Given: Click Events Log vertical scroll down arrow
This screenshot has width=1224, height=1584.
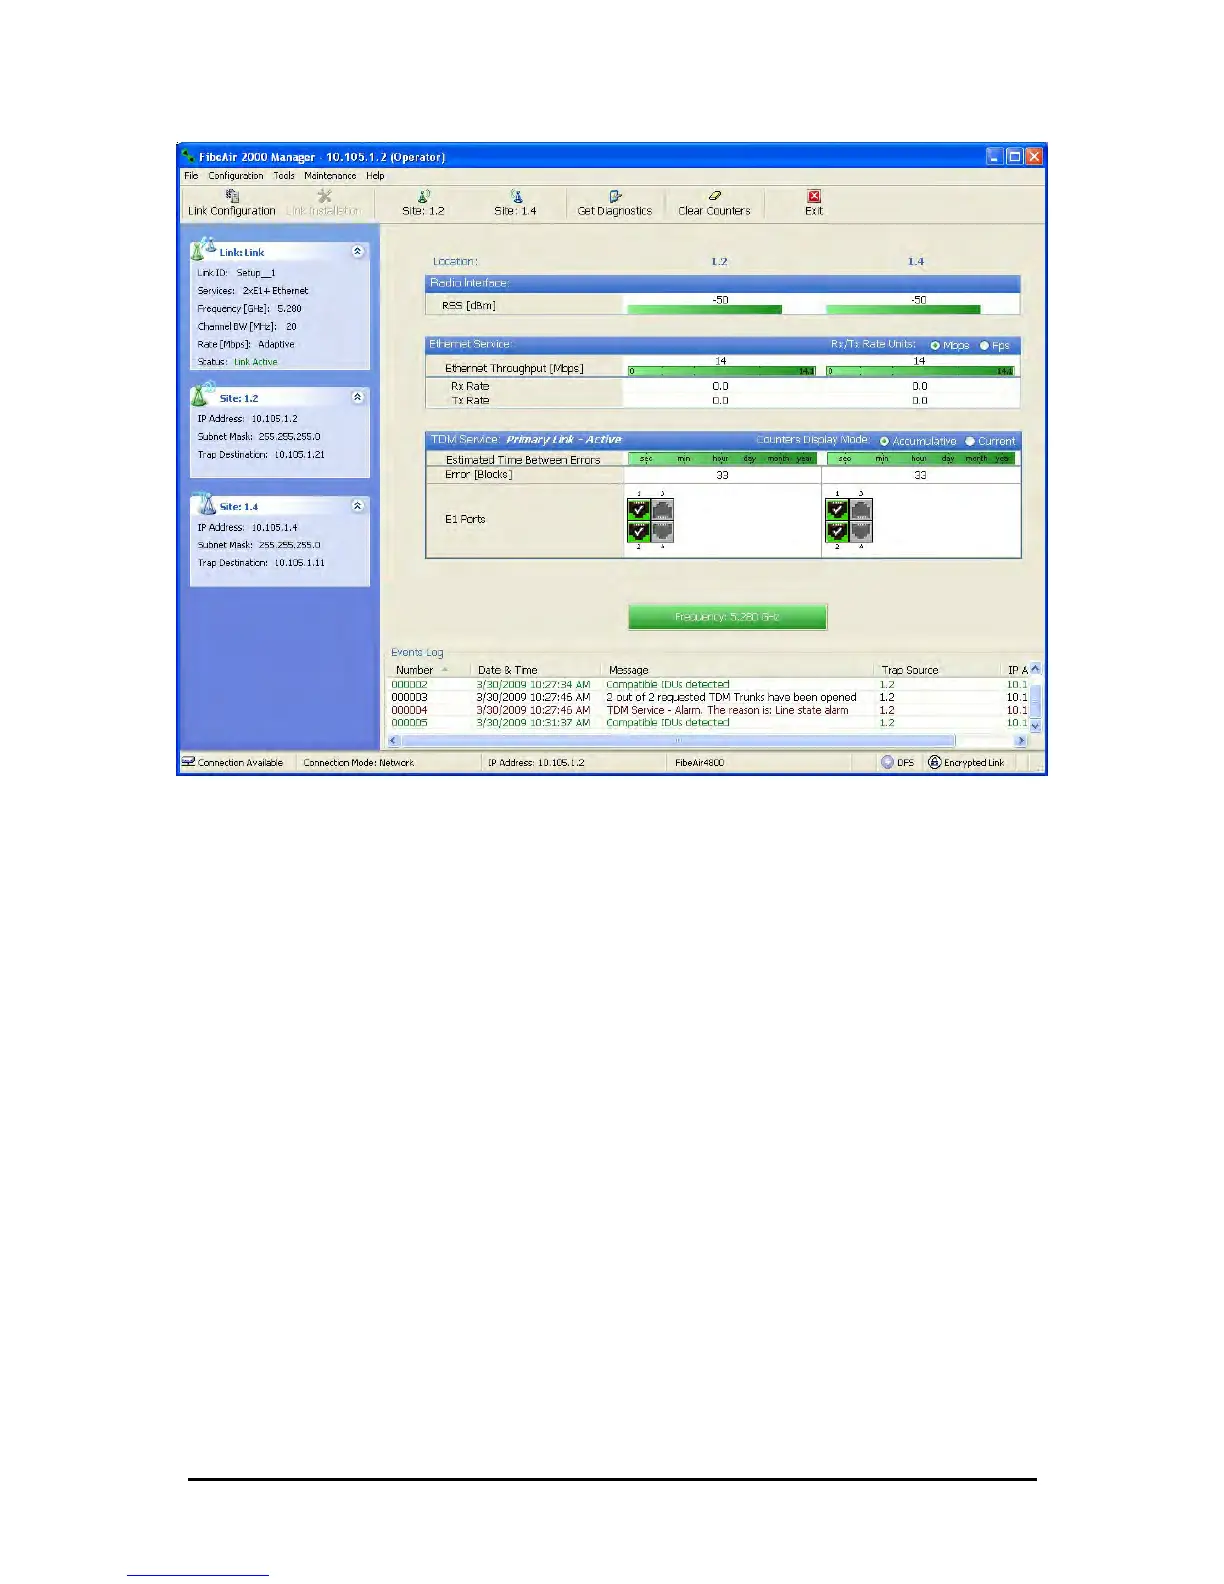Looking at the screenshot, I should tap(1035, 726).
